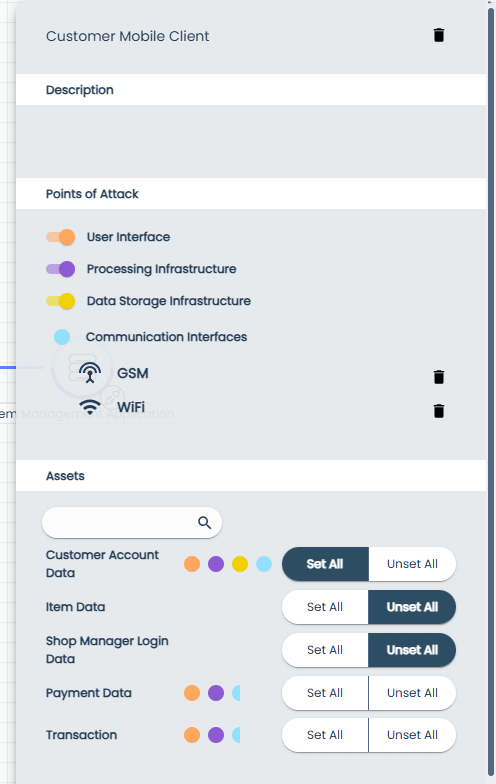The height and width of the screenshot is (784, 496).
Task: Click the Description section header
Action: pos(251,90)
